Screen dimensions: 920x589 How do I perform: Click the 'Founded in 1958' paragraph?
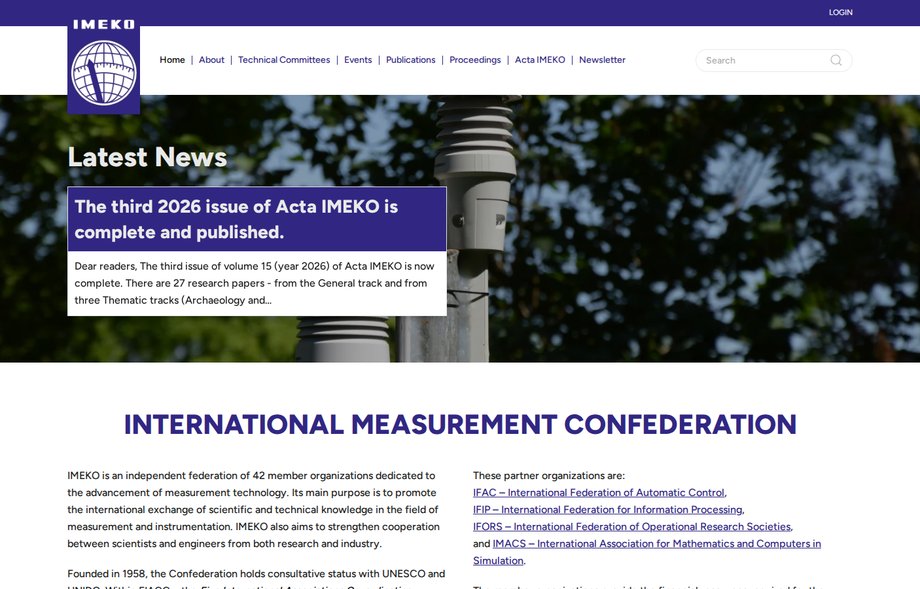(256, 580)
